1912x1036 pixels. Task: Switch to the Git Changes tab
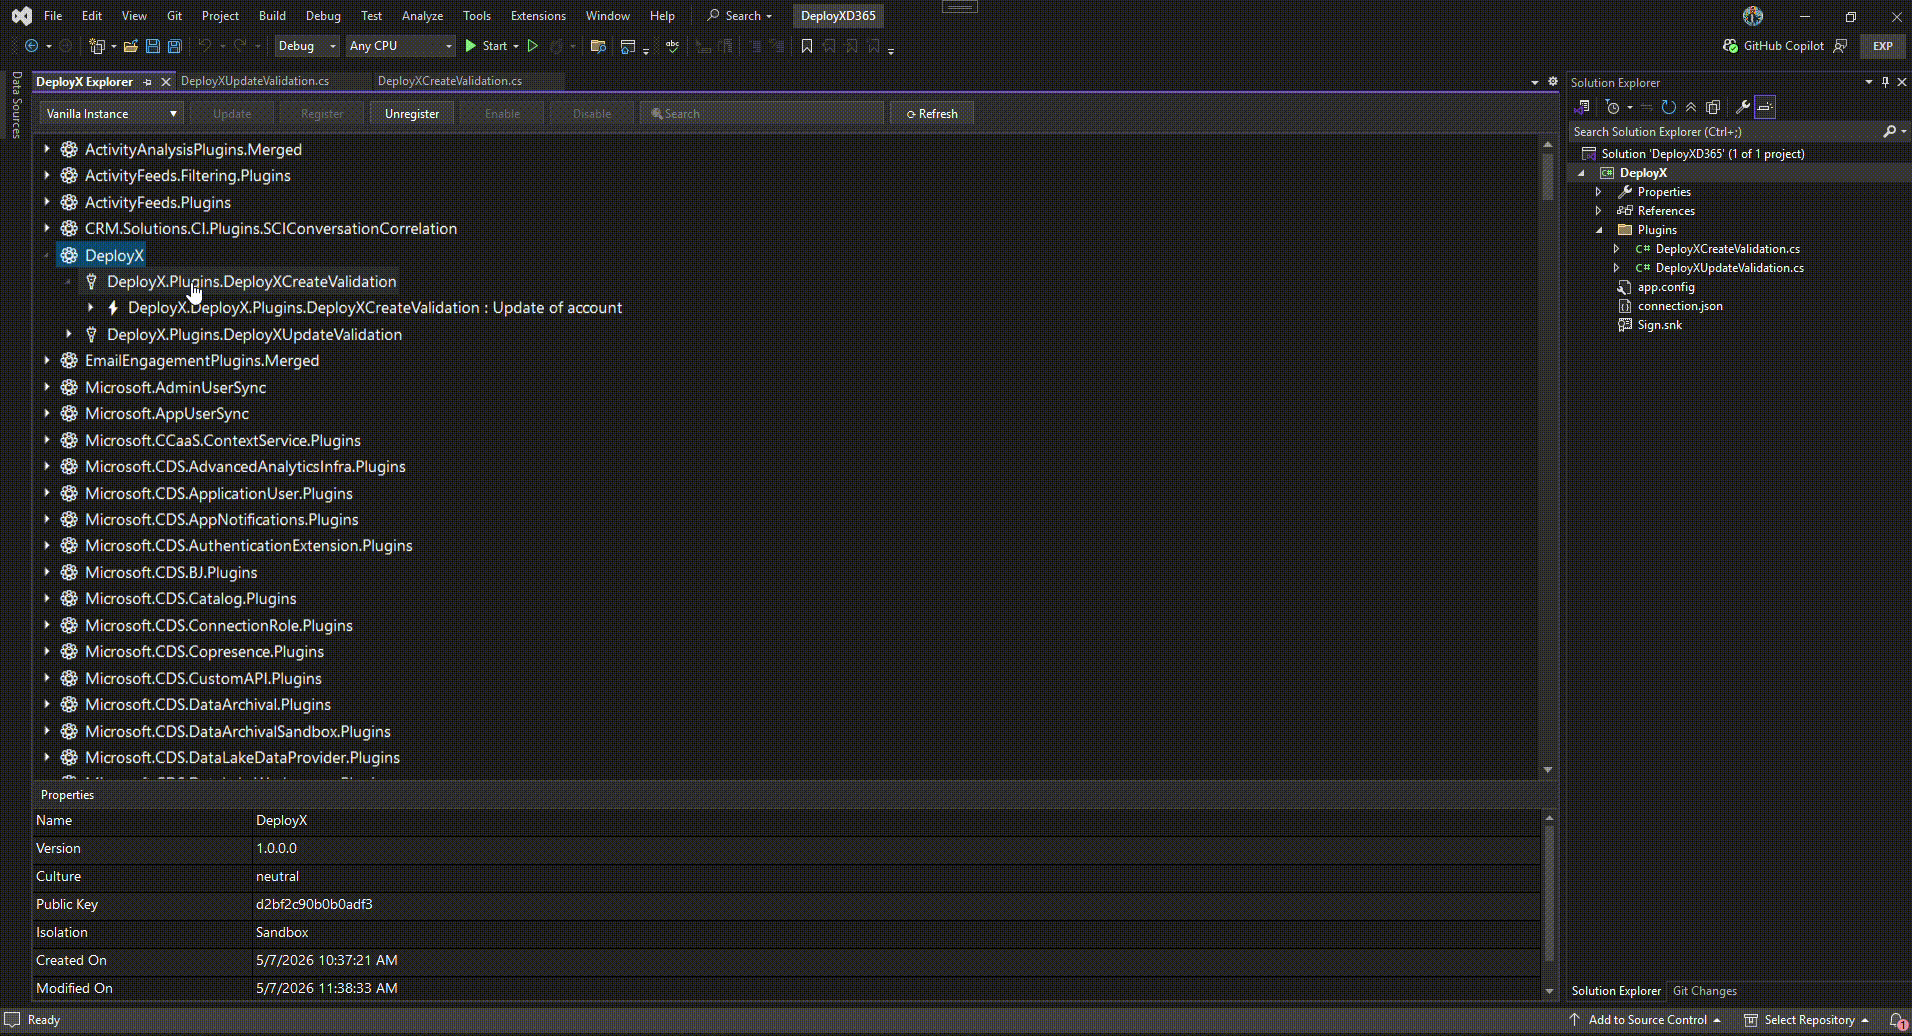[1705, 991]
